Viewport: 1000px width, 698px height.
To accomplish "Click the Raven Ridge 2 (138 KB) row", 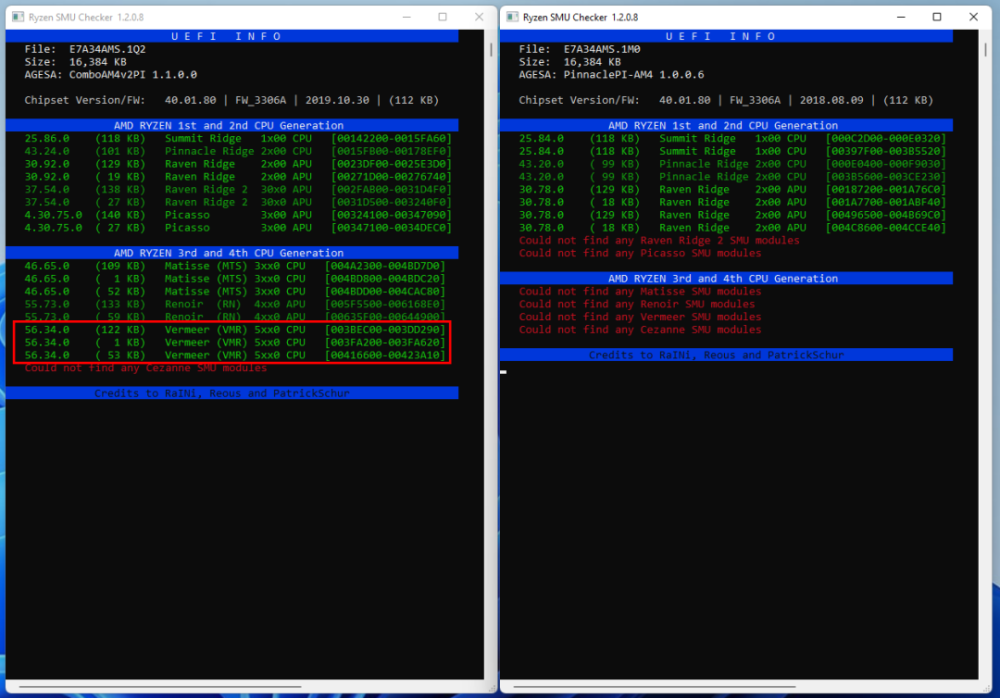I will pos(238,189).
